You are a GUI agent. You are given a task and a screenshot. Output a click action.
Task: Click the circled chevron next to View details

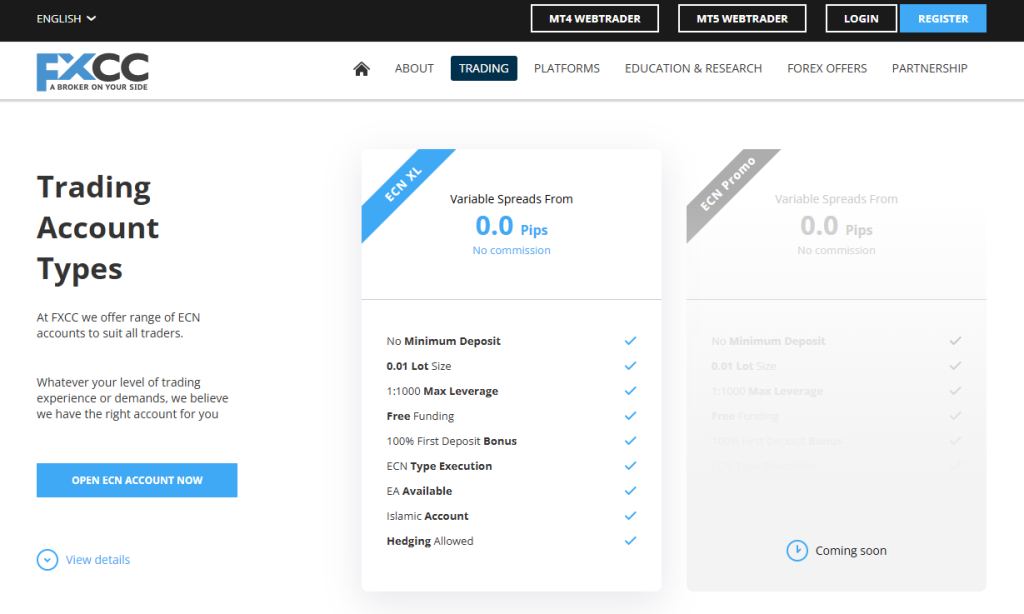pos(47,559)
